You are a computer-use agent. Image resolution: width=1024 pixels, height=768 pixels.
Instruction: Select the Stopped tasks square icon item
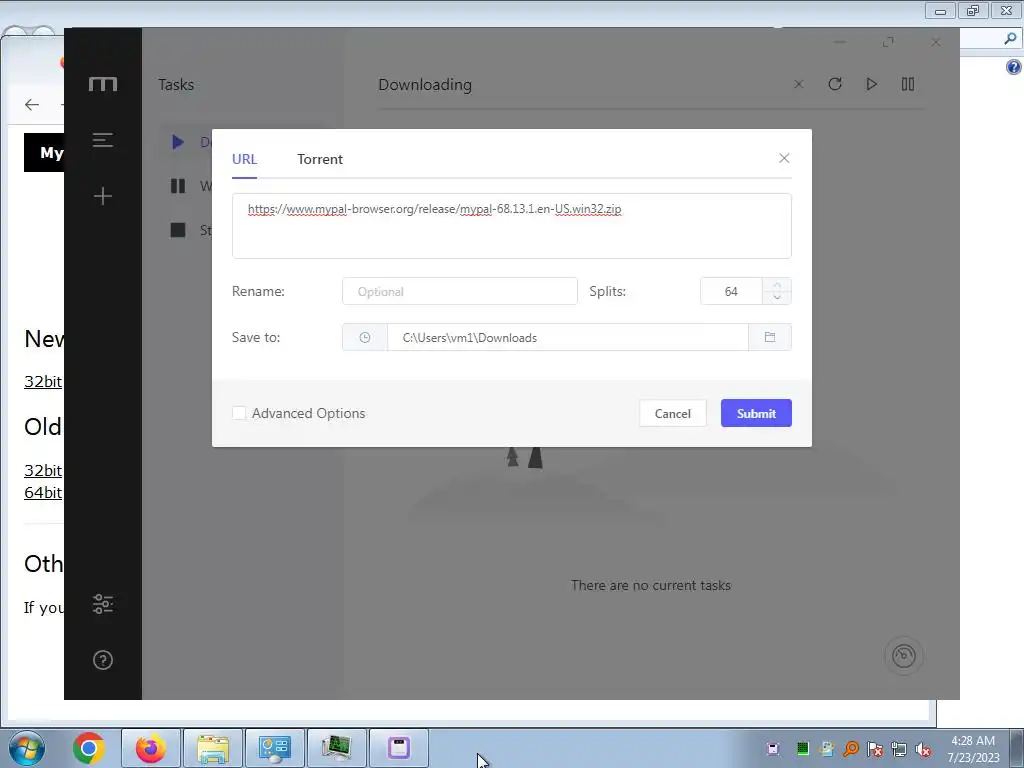point(178,230)
